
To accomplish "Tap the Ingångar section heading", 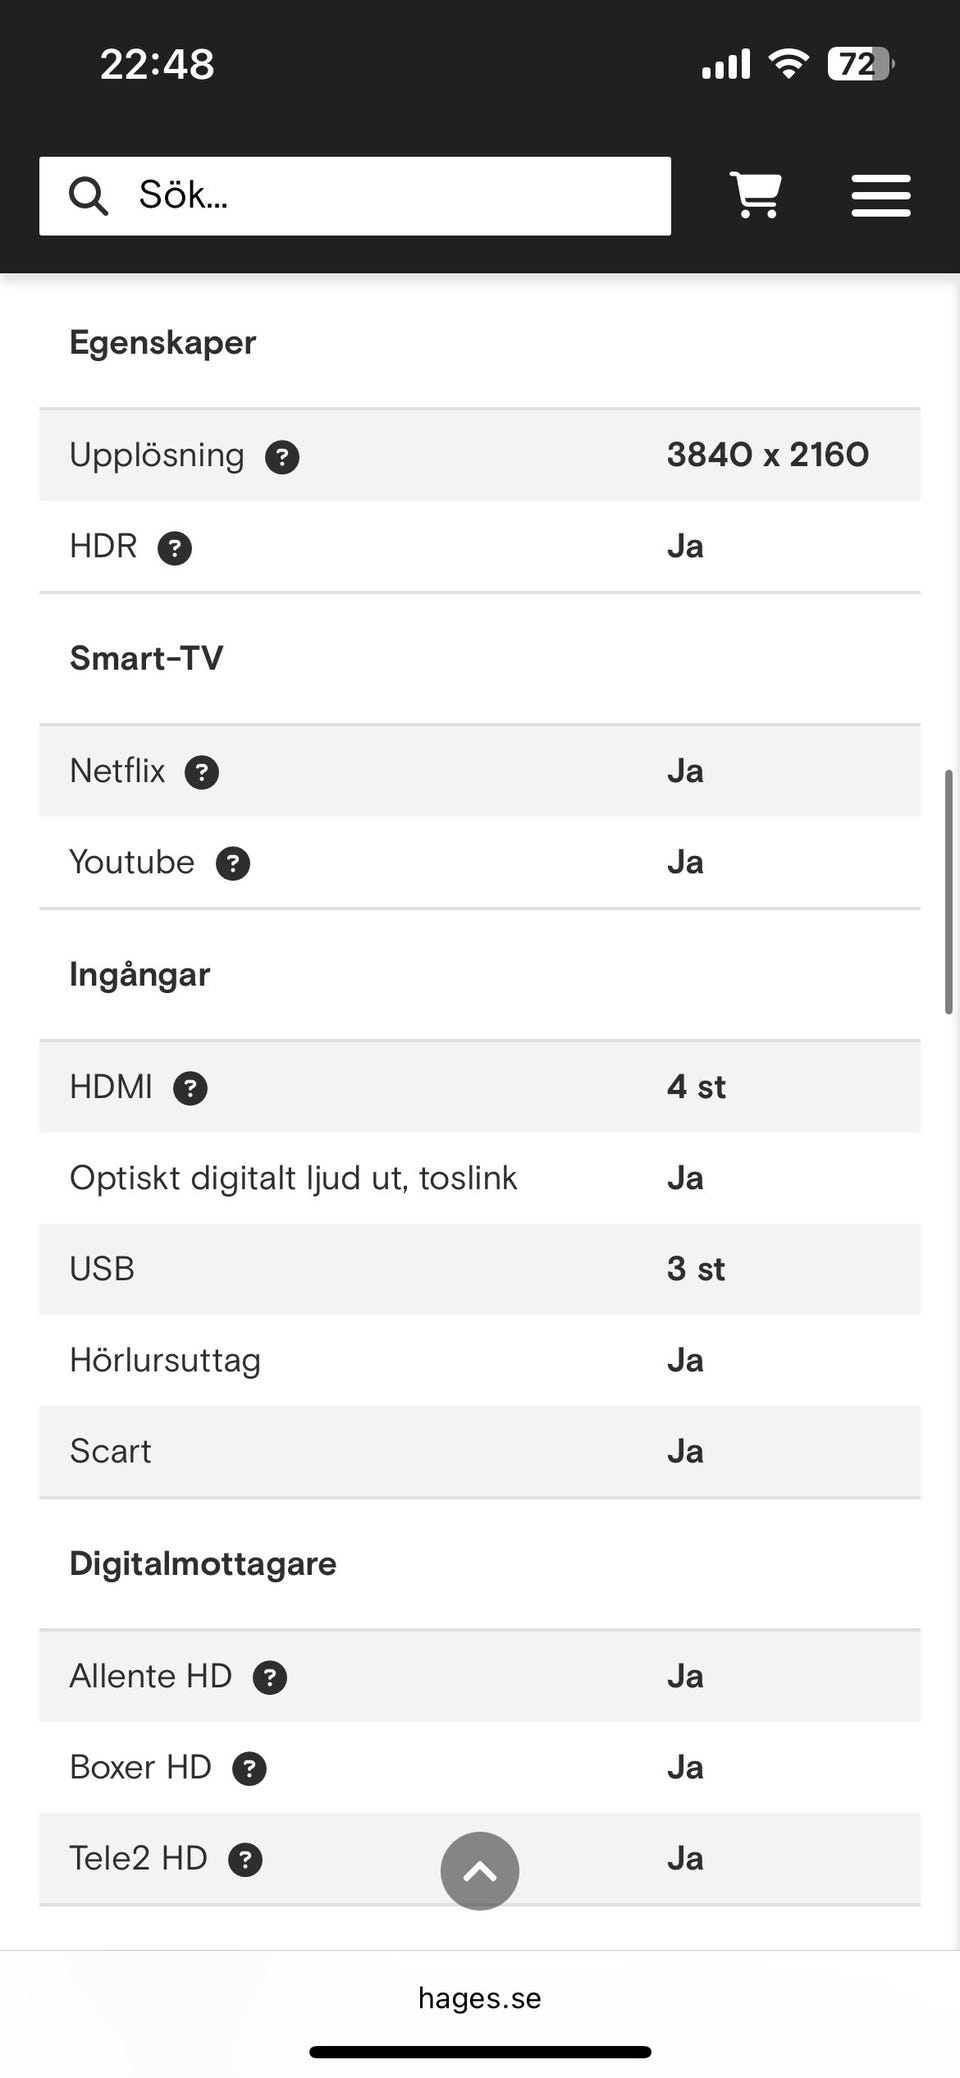I will (140, 974).
